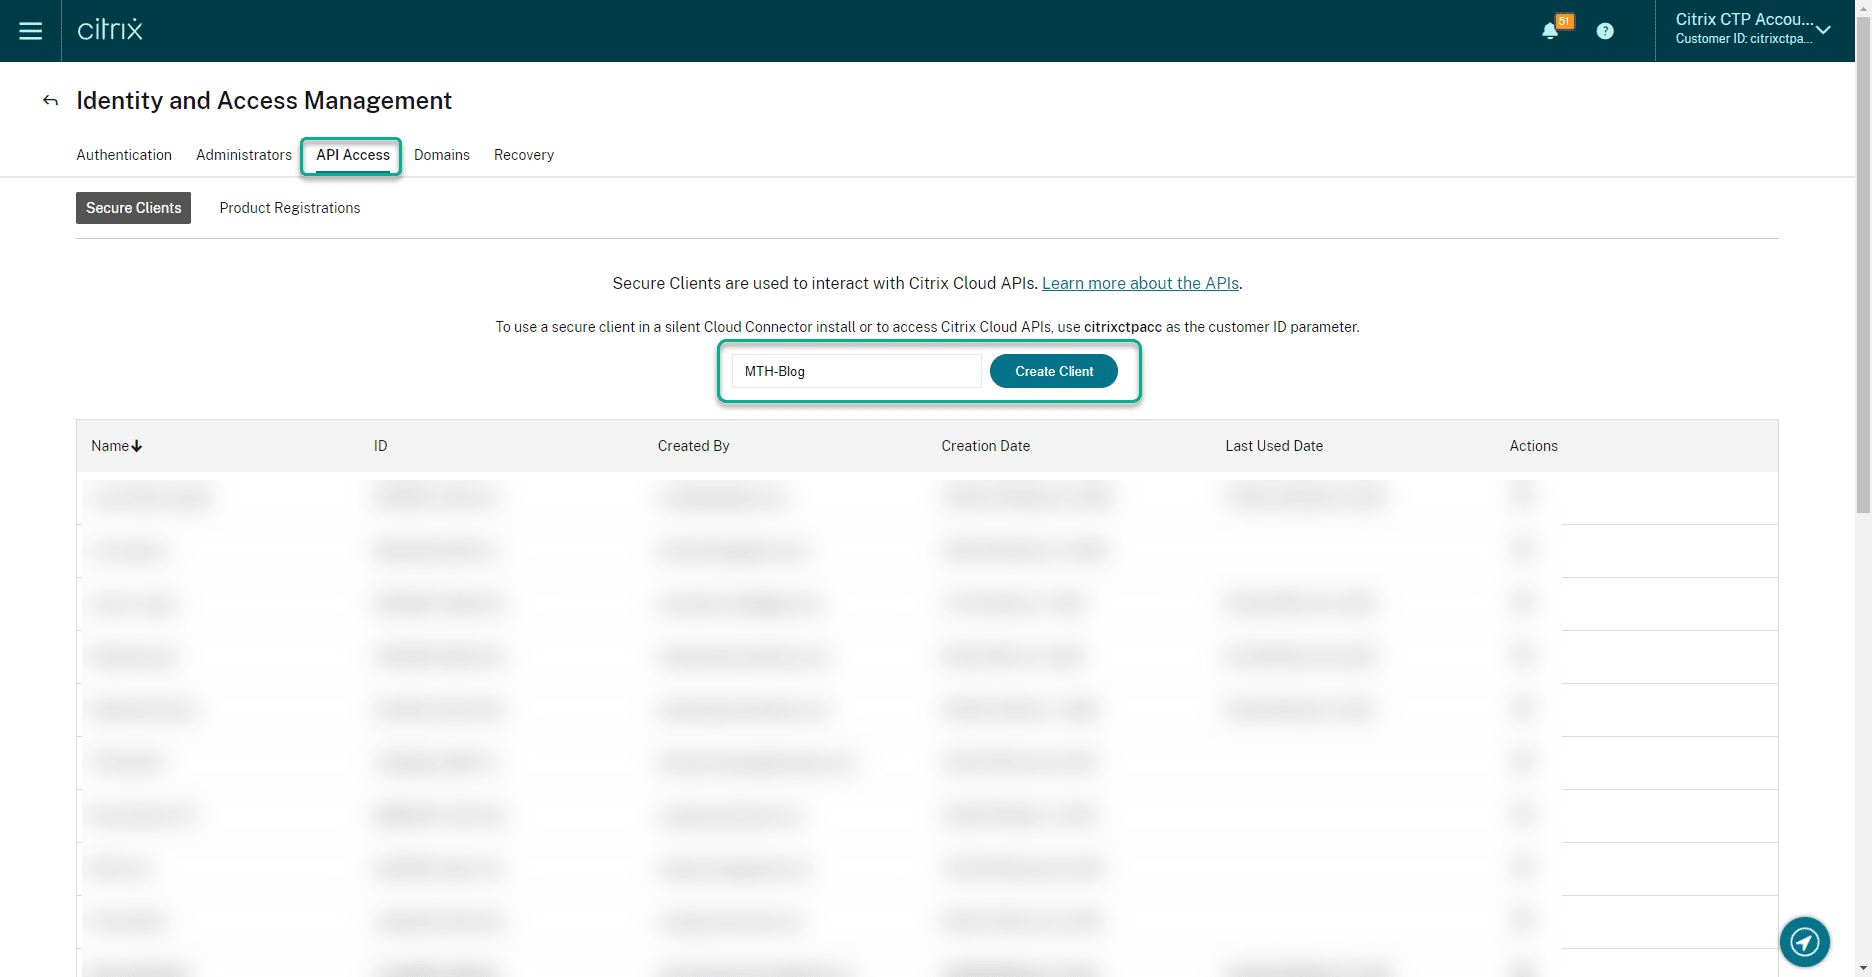The height and width of the screenshot is (977, 1872).
Task: Sort by the Created By column header
Action: tap(693, 446)
